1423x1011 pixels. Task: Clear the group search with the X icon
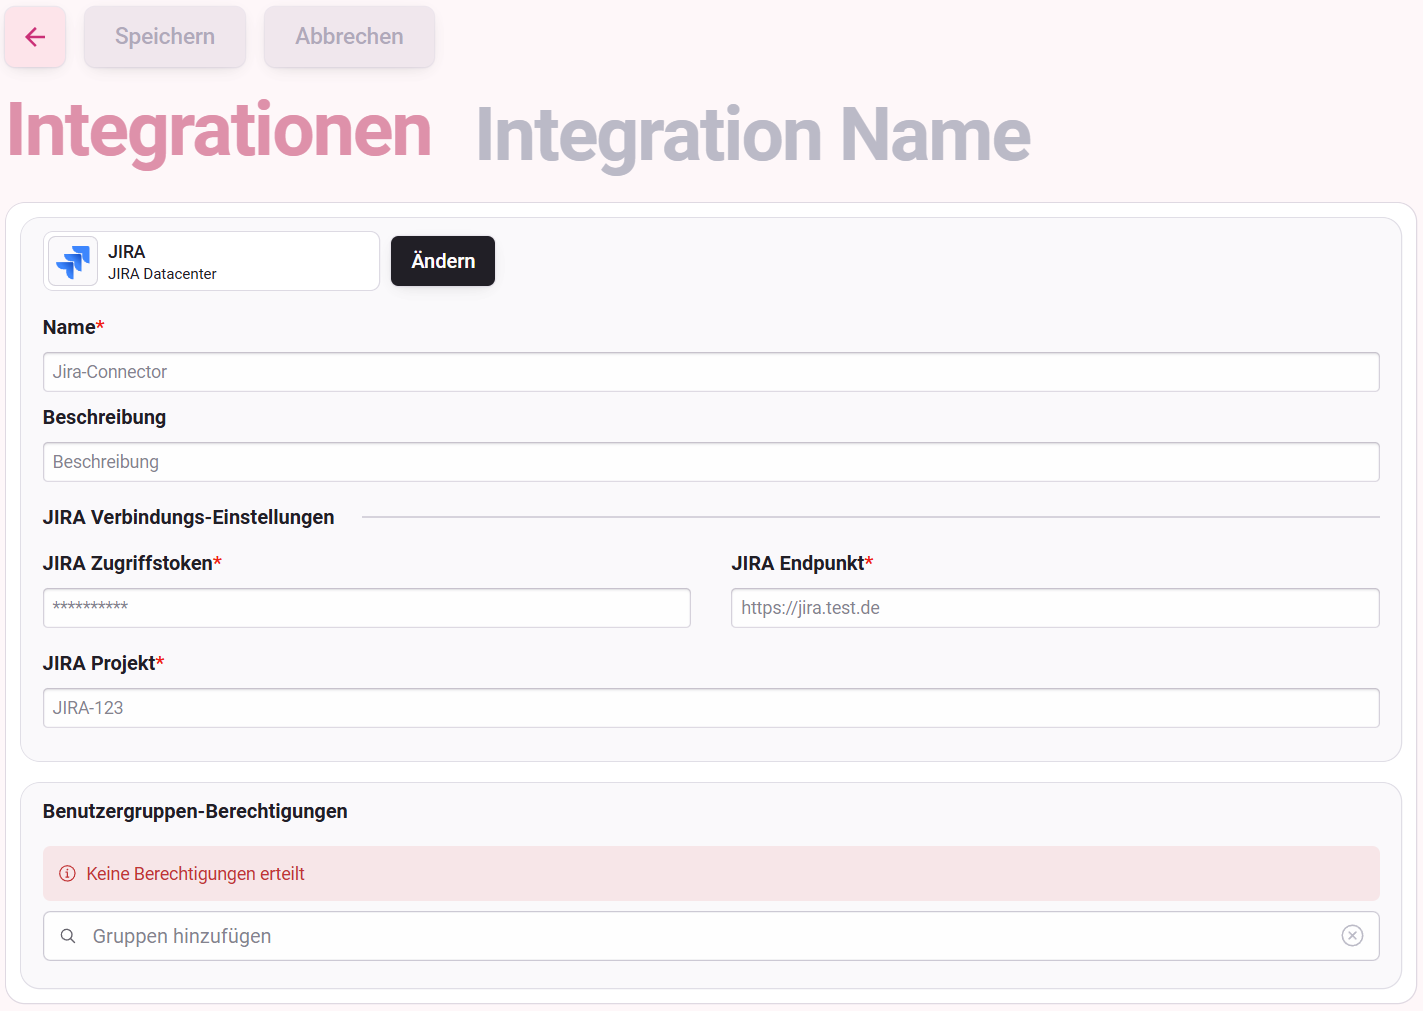point(1352,936)
